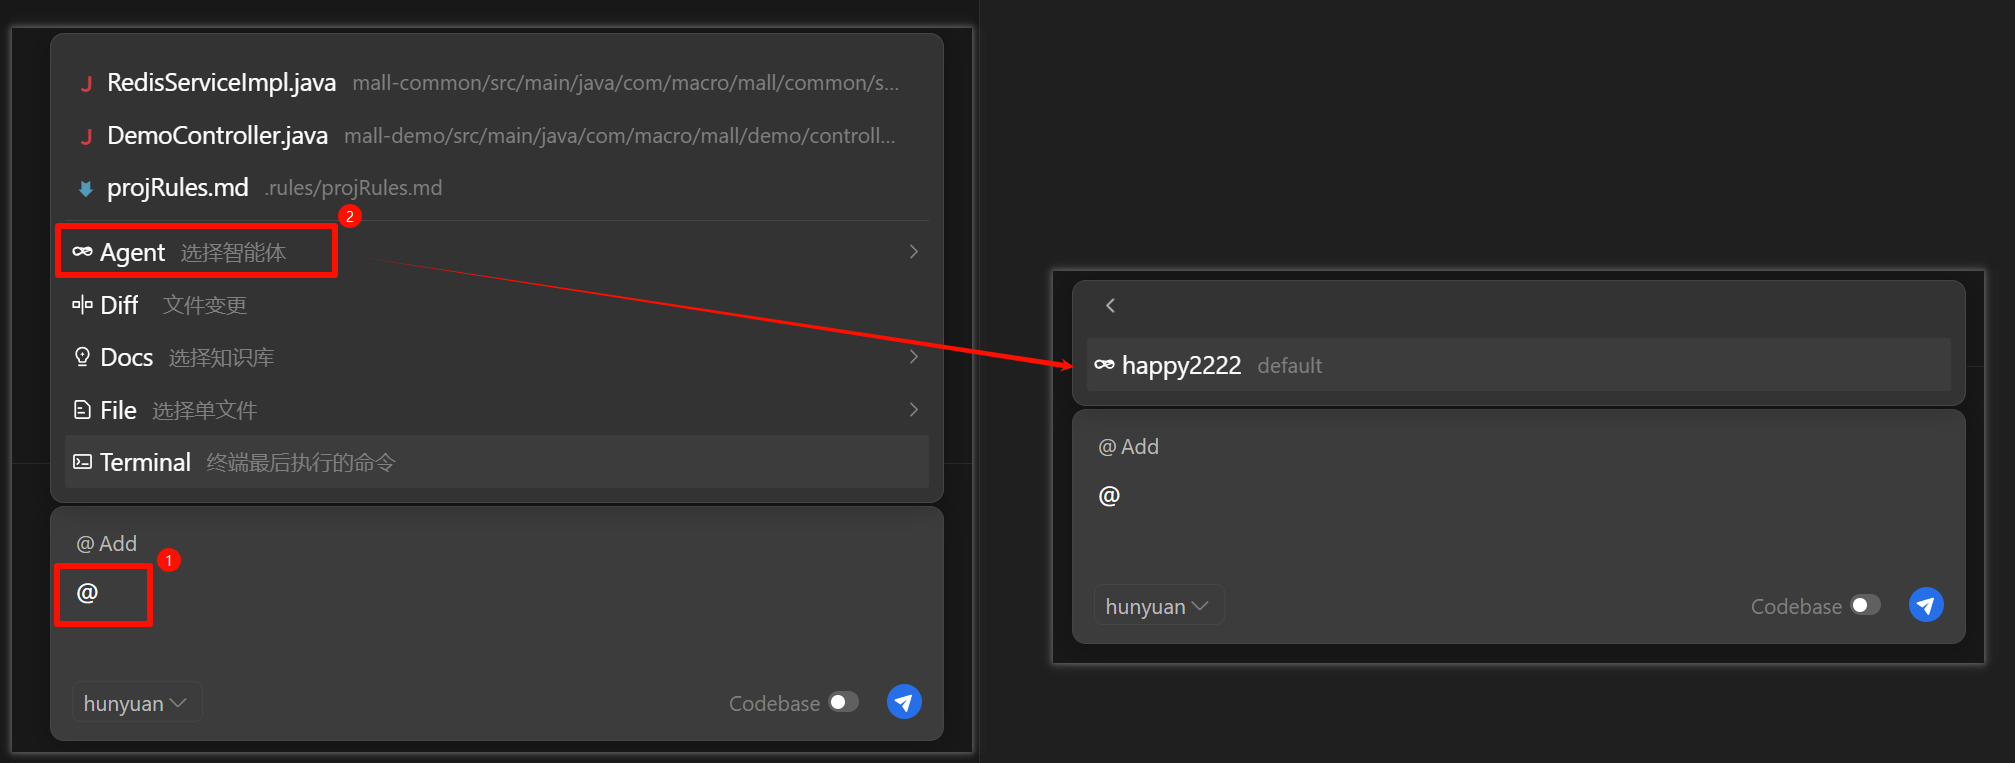Click the send button in left chat panel

pos(904,702)
